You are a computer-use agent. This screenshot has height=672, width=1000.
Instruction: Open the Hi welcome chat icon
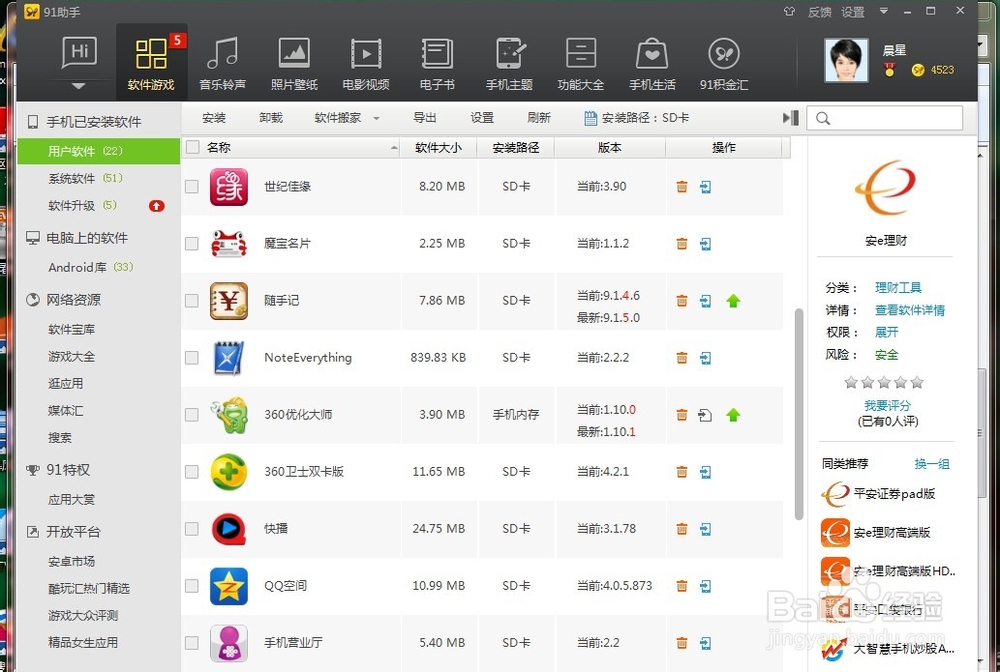[x=80, y=52]
